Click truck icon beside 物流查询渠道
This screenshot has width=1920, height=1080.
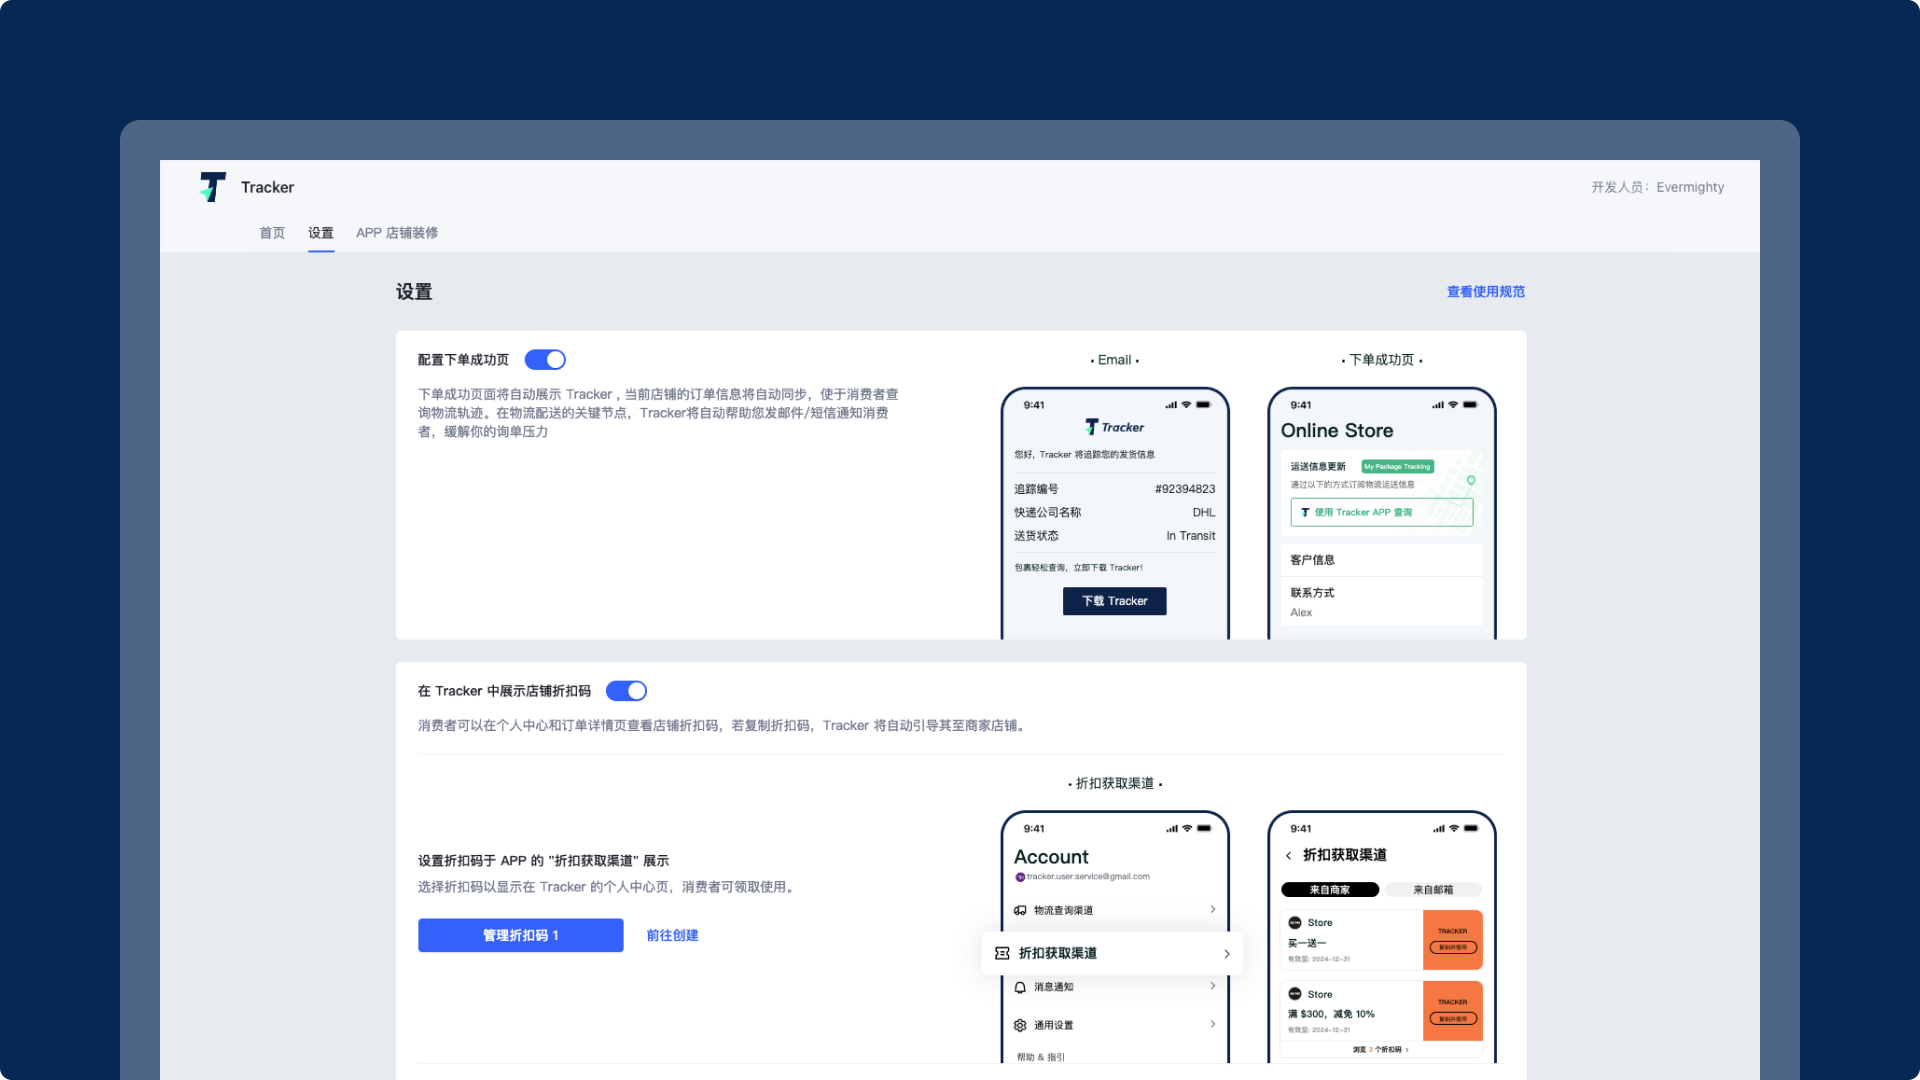point(1020,910)
